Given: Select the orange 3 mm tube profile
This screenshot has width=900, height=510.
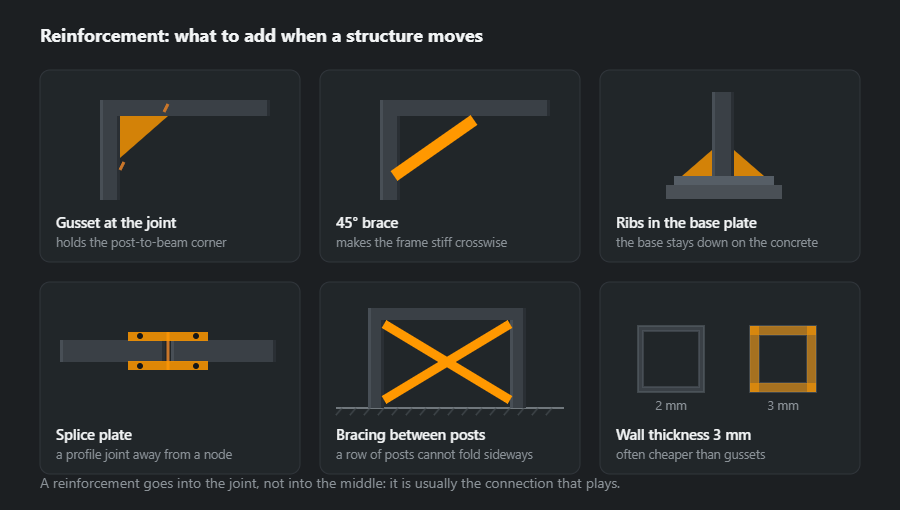Looking at the screenshot, I should 783,359.
